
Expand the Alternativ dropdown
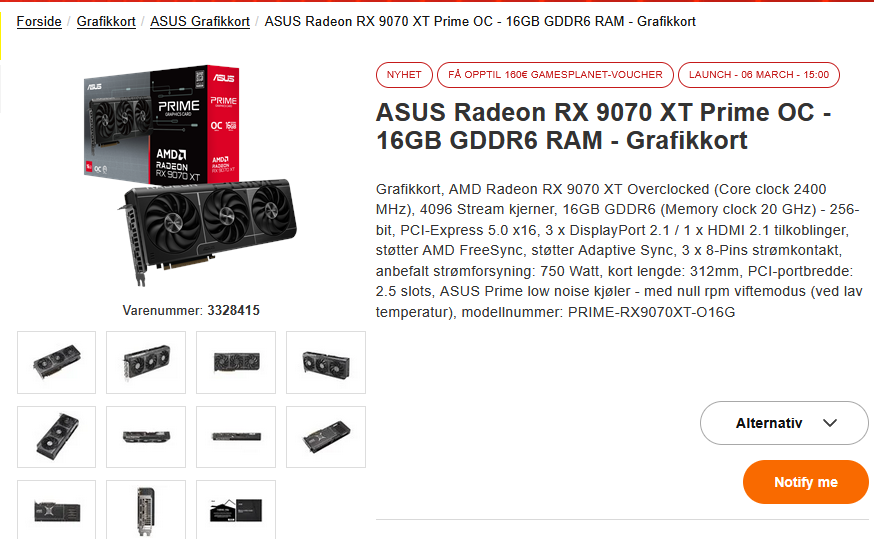[x=784, y=423]
